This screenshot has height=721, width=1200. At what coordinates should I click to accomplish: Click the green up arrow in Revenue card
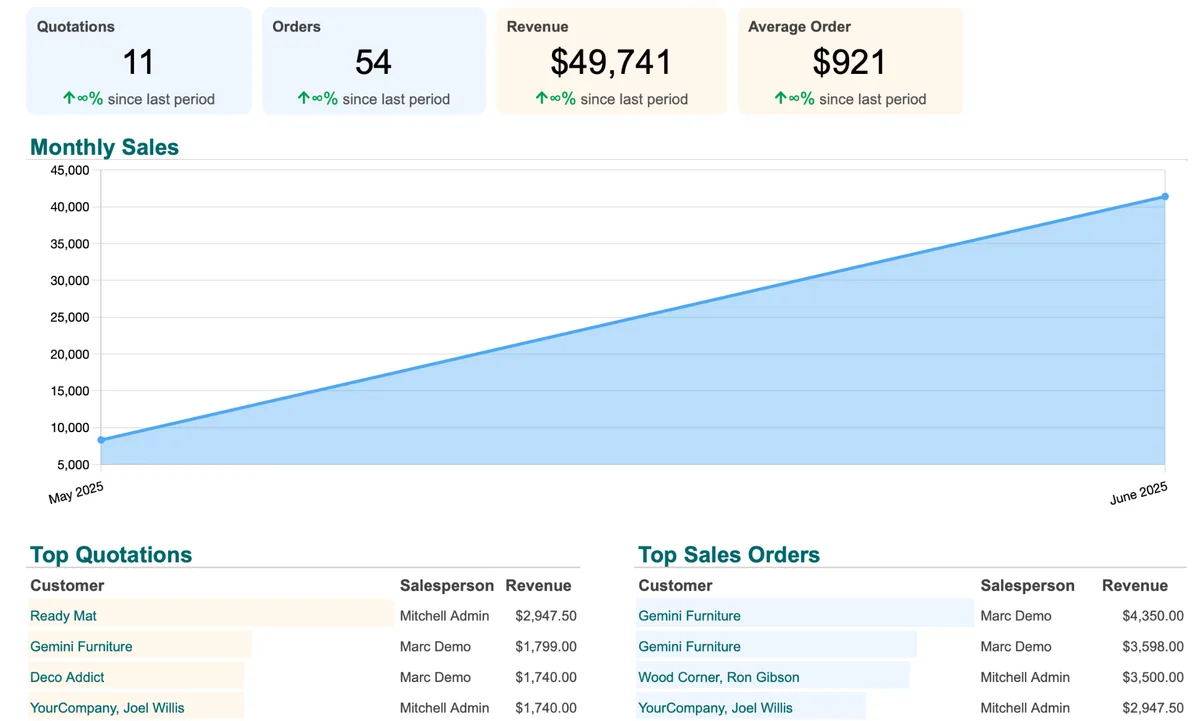pos(541,98)
